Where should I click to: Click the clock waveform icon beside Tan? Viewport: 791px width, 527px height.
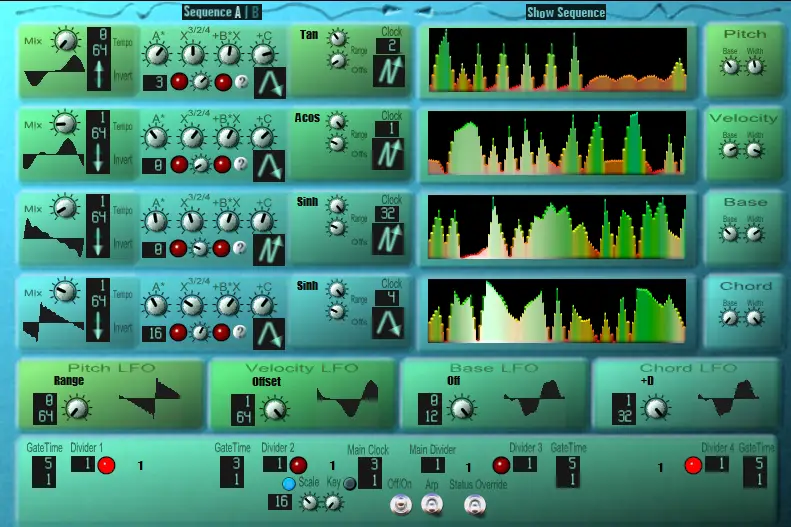389,71
